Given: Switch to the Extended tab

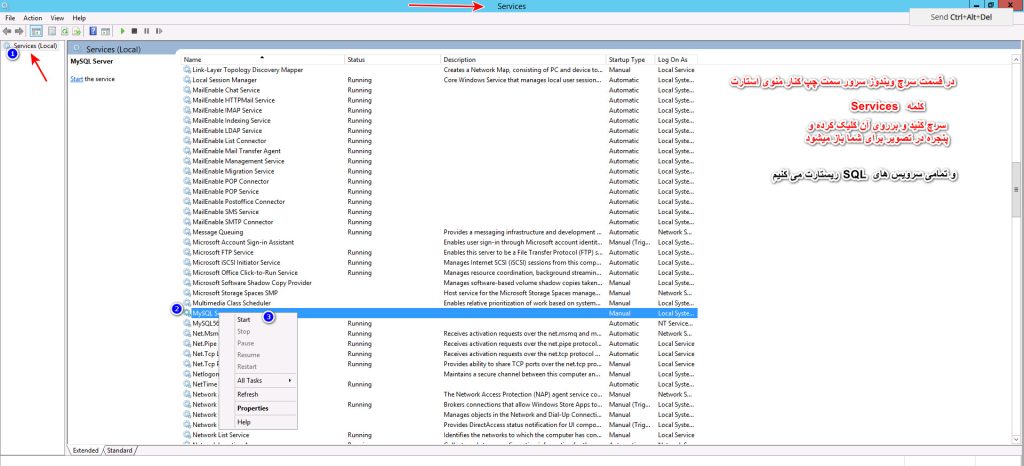Looking at the screenshot, I should (x=86, y=450).
